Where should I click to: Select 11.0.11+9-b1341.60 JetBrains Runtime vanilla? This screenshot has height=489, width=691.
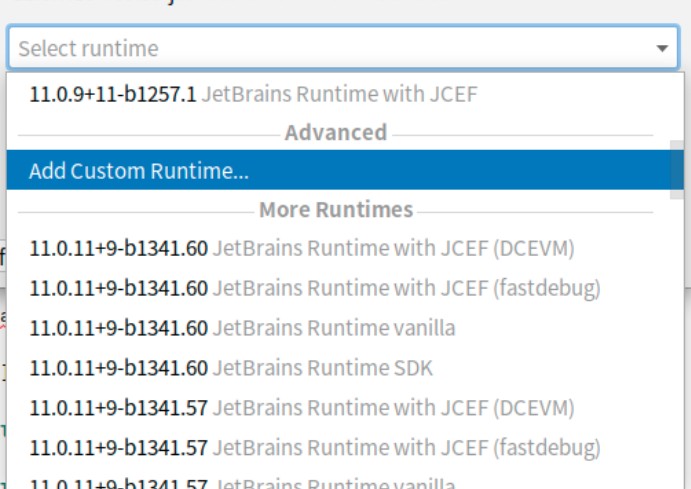click(345, 328)
